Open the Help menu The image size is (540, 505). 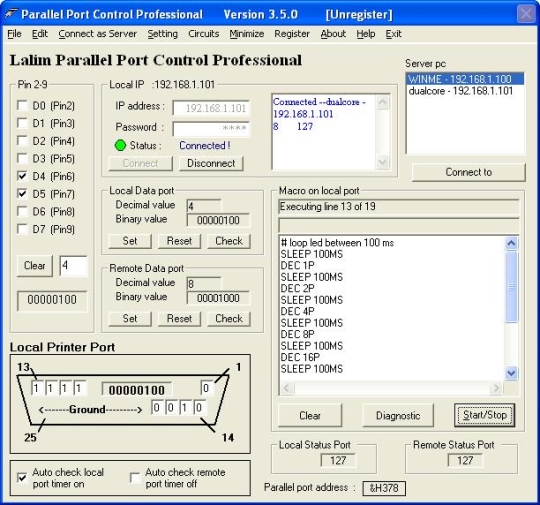pos(365,34)
